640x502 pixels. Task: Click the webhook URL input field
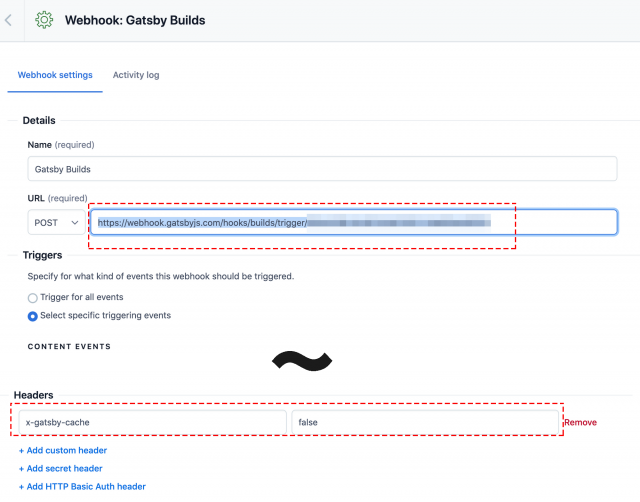pos(354,222)
